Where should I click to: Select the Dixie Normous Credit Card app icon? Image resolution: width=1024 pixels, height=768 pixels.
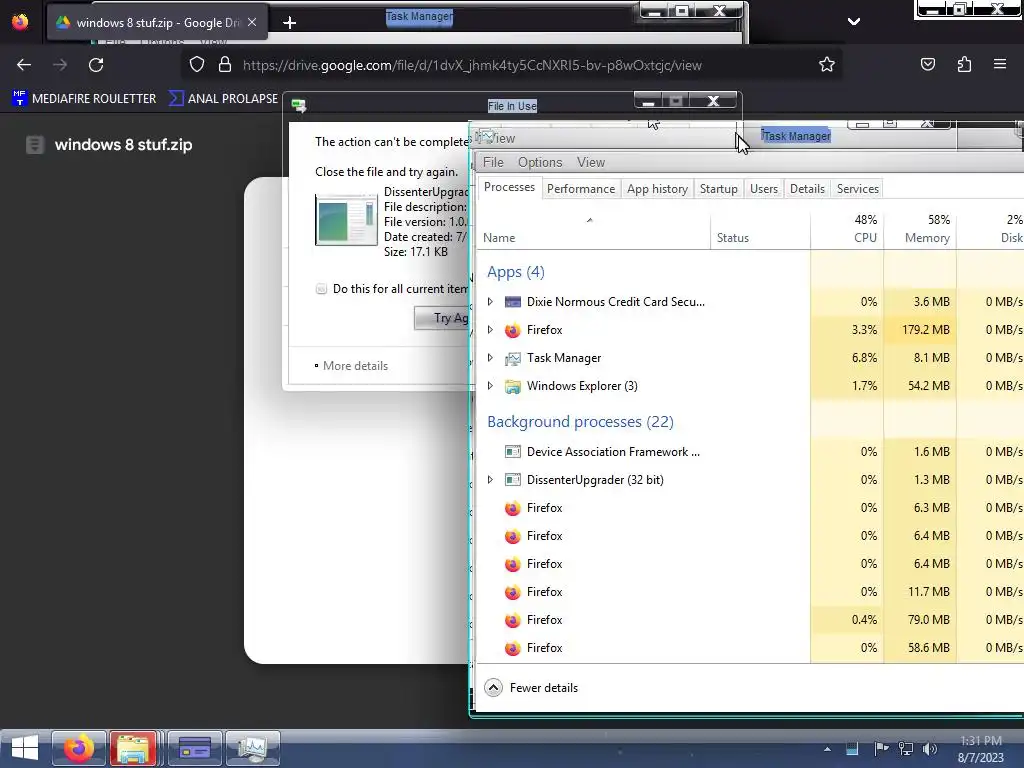point(513,302)
